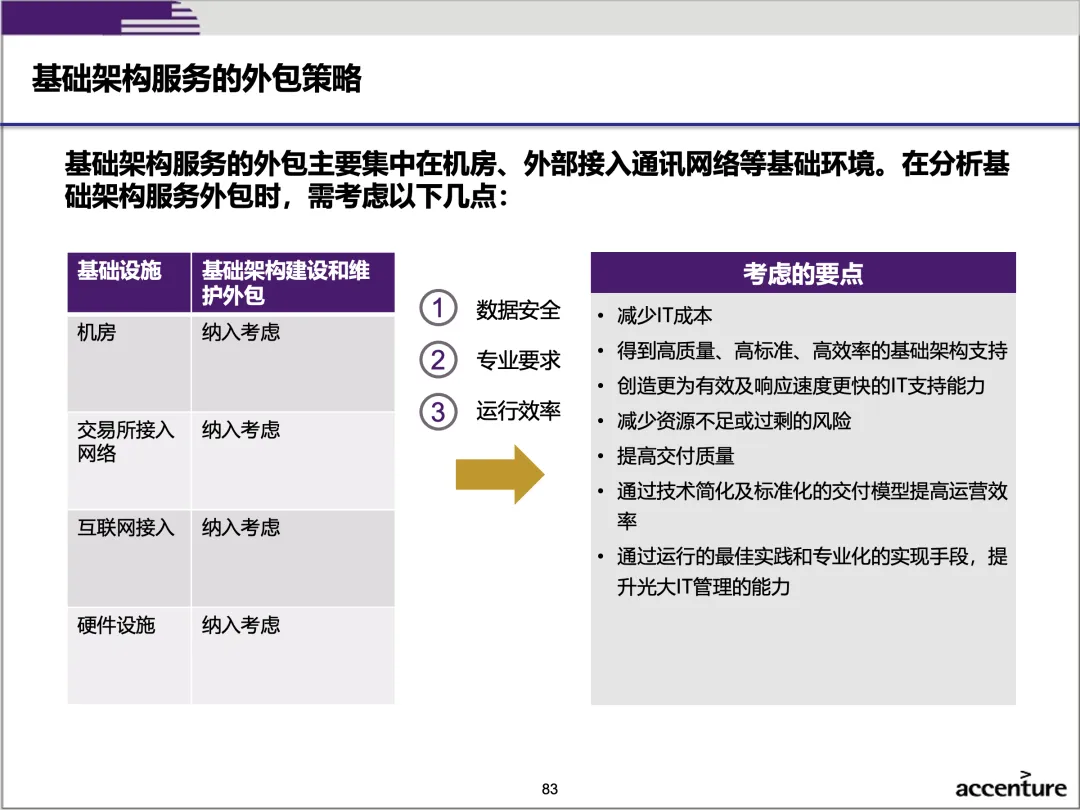
Task: Click the intro paragraph starting 基础架构服务的外包主要集中
Action: [x=537, y=180]
